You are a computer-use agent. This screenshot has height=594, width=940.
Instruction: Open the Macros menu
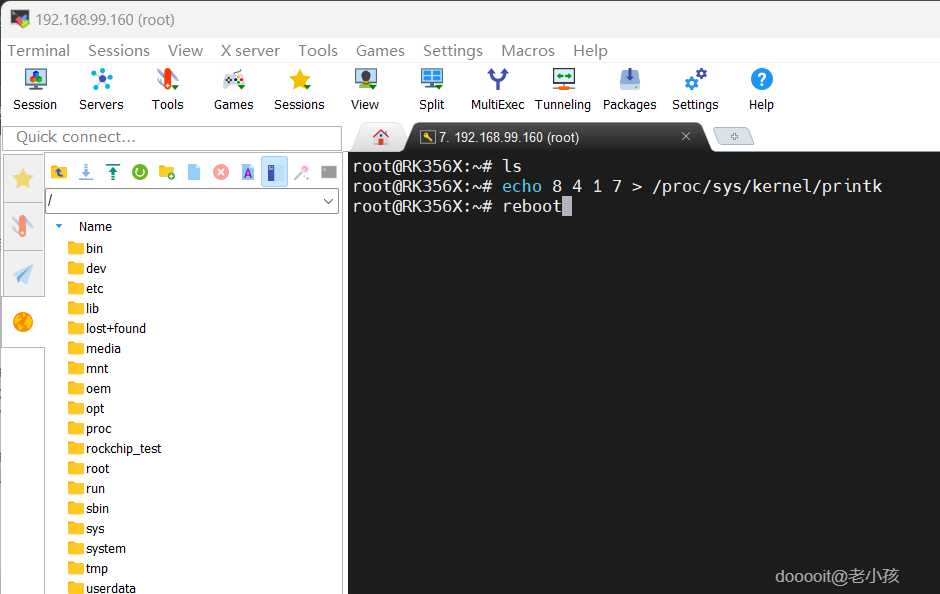click(528, 50)
